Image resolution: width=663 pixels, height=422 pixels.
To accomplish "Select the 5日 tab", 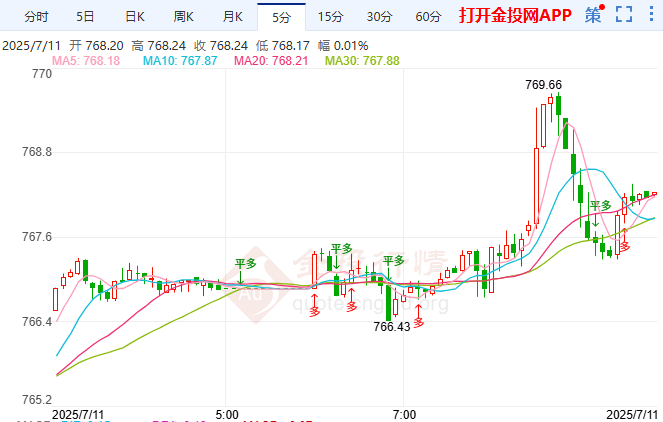I will click(85, 17).
